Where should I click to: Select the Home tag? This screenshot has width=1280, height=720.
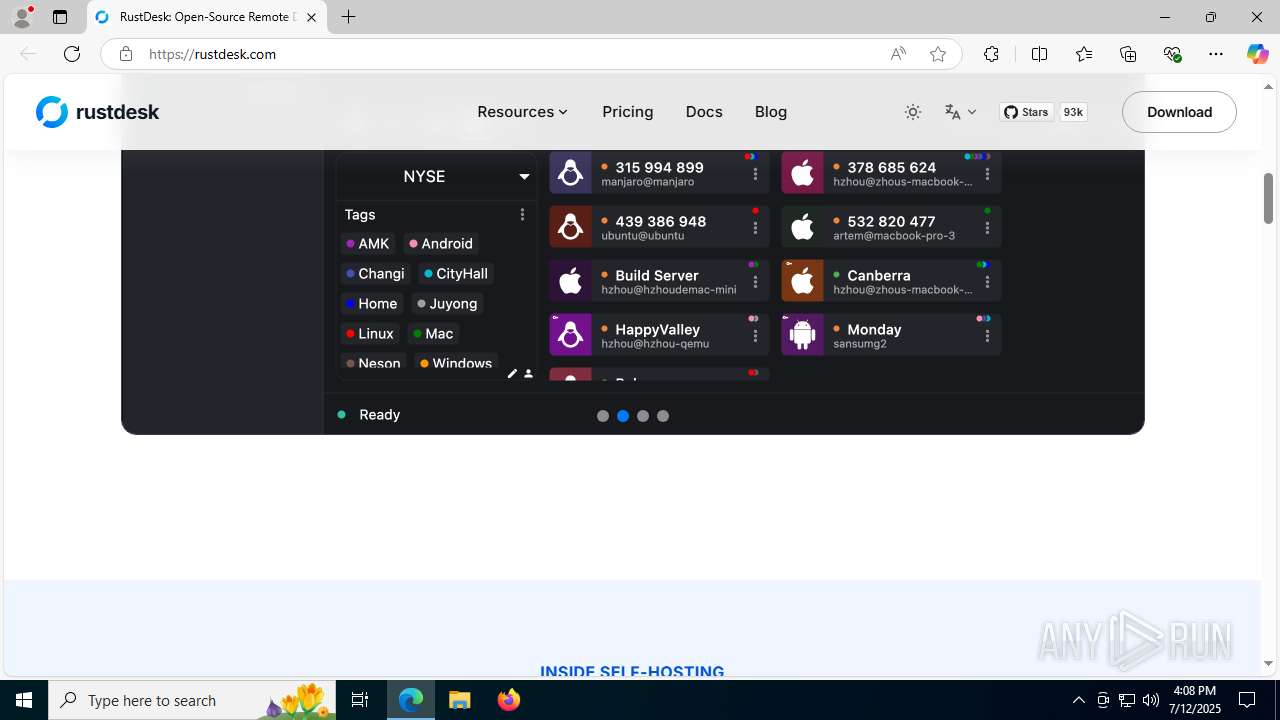tap(371, 304)
